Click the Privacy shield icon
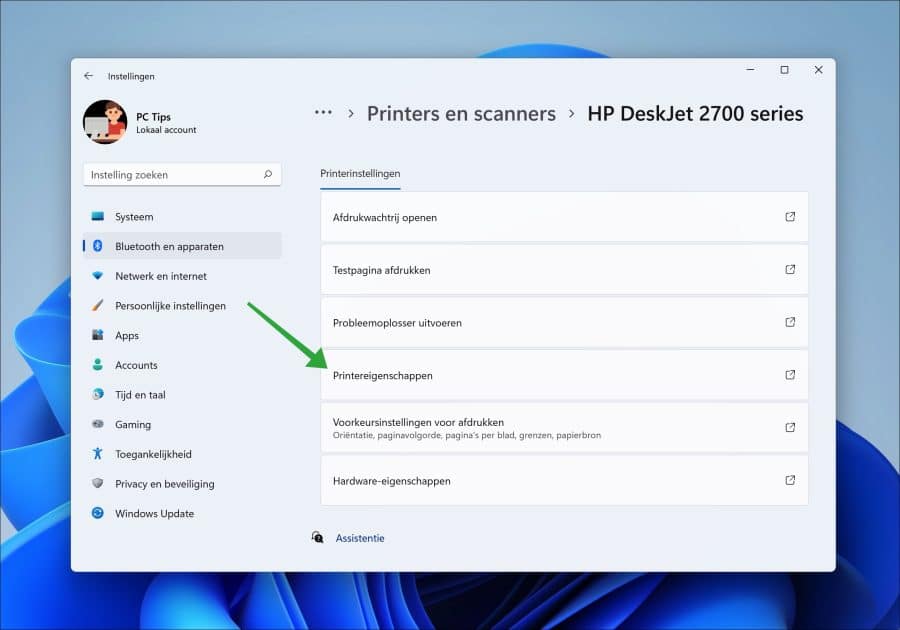The height and width of the screenshot is (630, 900). point(98,483)
